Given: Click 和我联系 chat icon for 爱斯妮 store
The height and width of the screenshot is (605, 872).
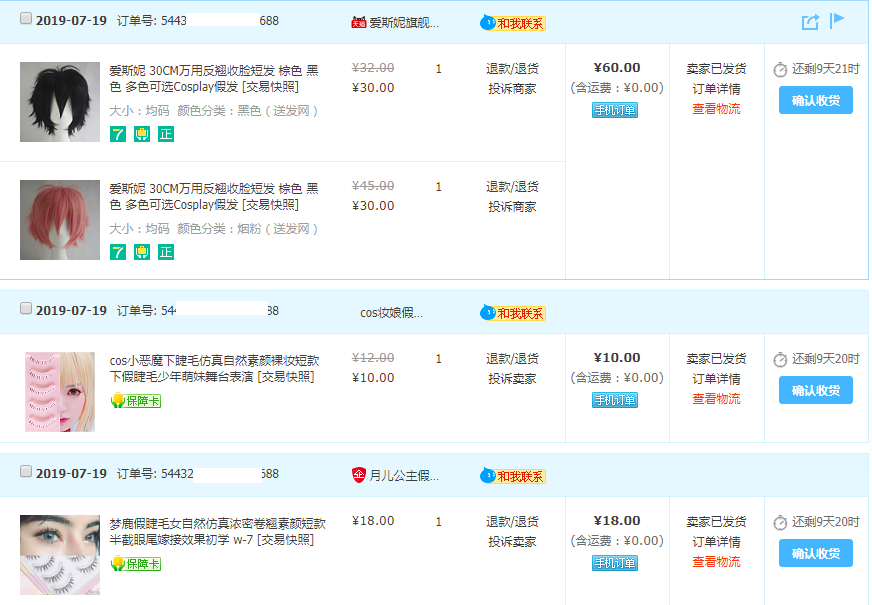Looking at the screenshot, I should click(x=512, y=22).
